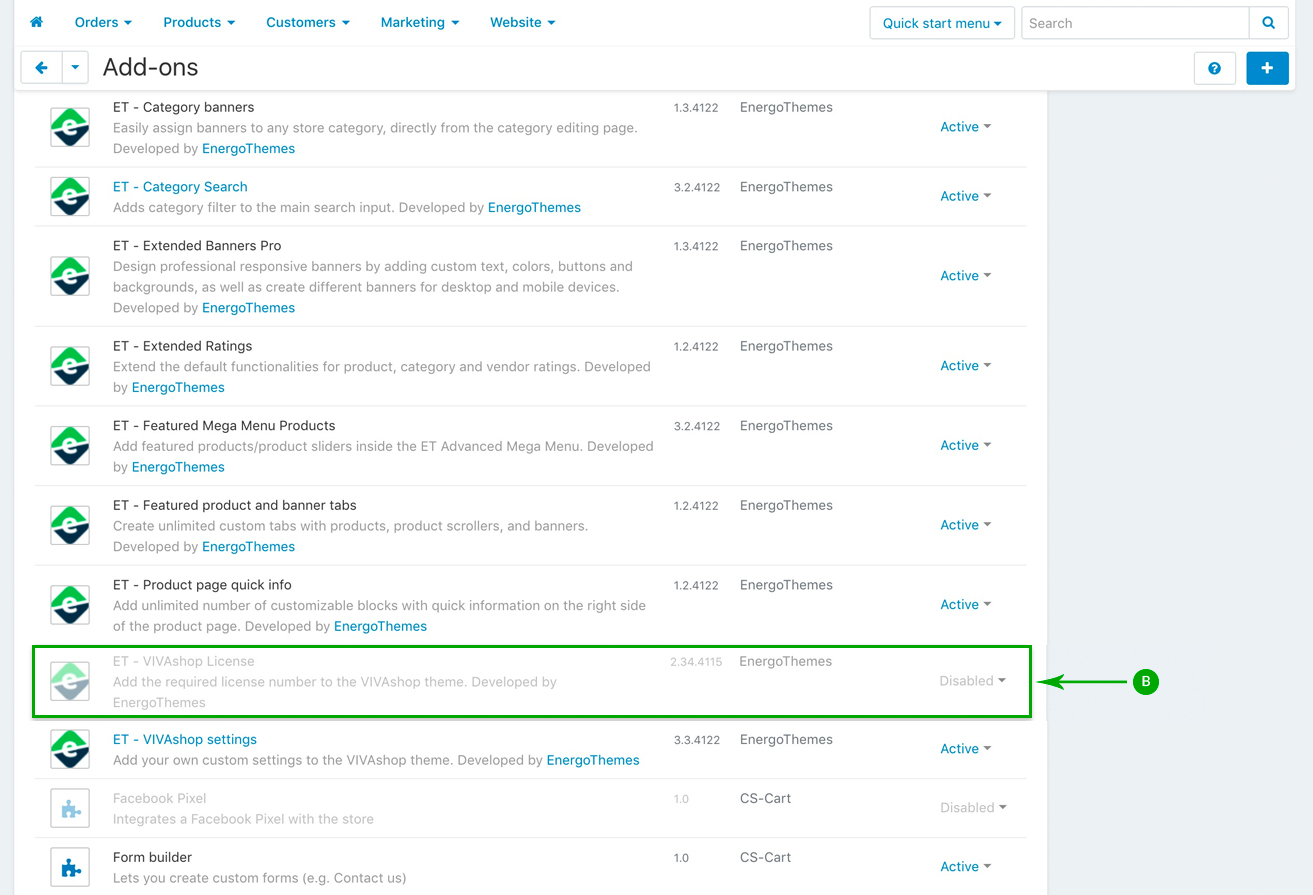Click EnergoThemes link in VIVAshop settings description
Screen dimensions: 1313x895
coord(593,761)
